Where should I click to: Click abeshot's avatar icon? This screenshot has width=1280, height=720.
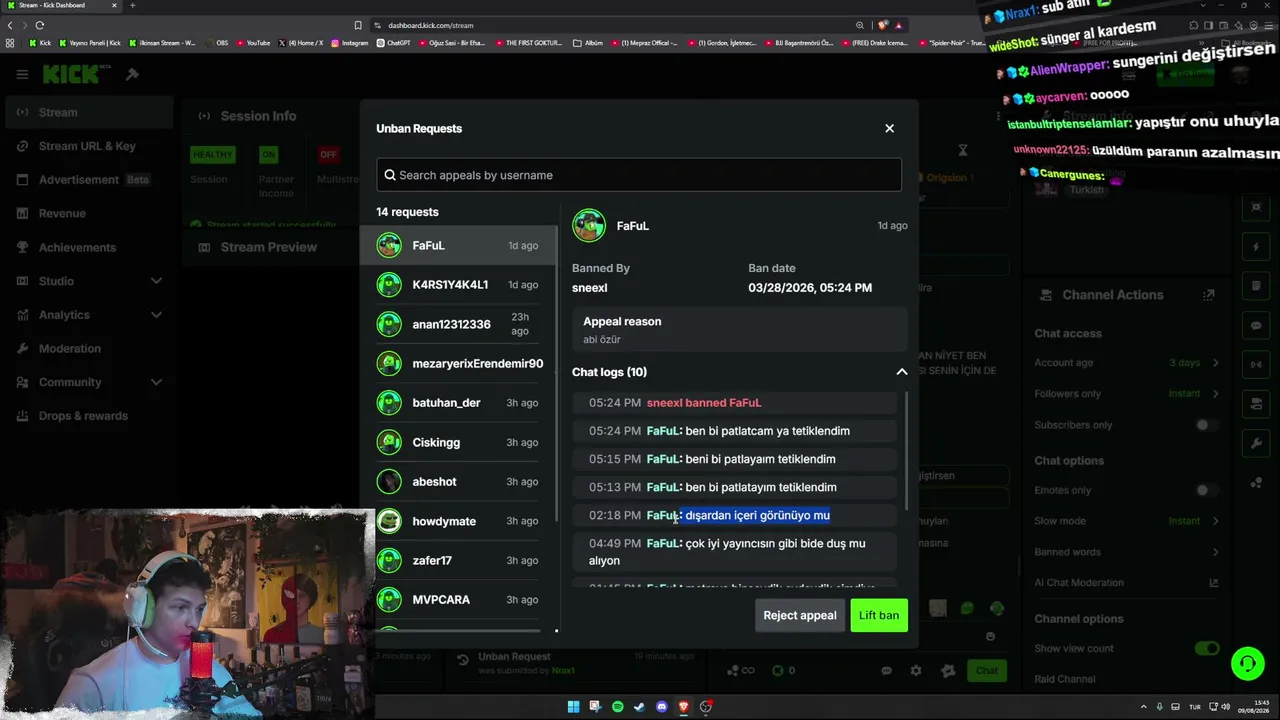click(389, 482)
